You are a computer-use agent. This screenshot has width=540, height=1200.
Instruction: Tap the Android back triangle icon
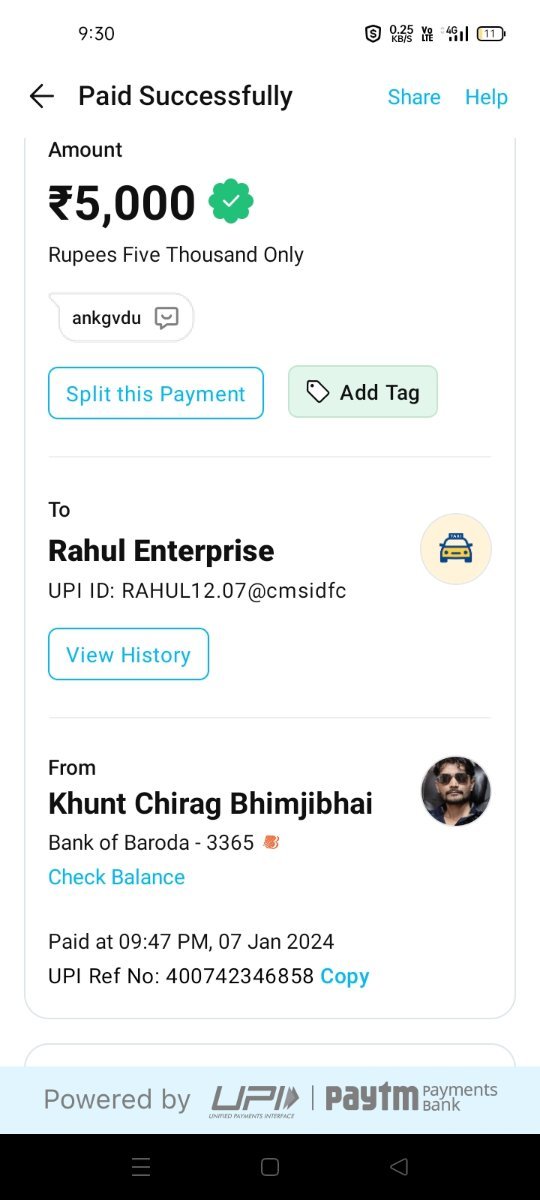tap(399, 1166)
